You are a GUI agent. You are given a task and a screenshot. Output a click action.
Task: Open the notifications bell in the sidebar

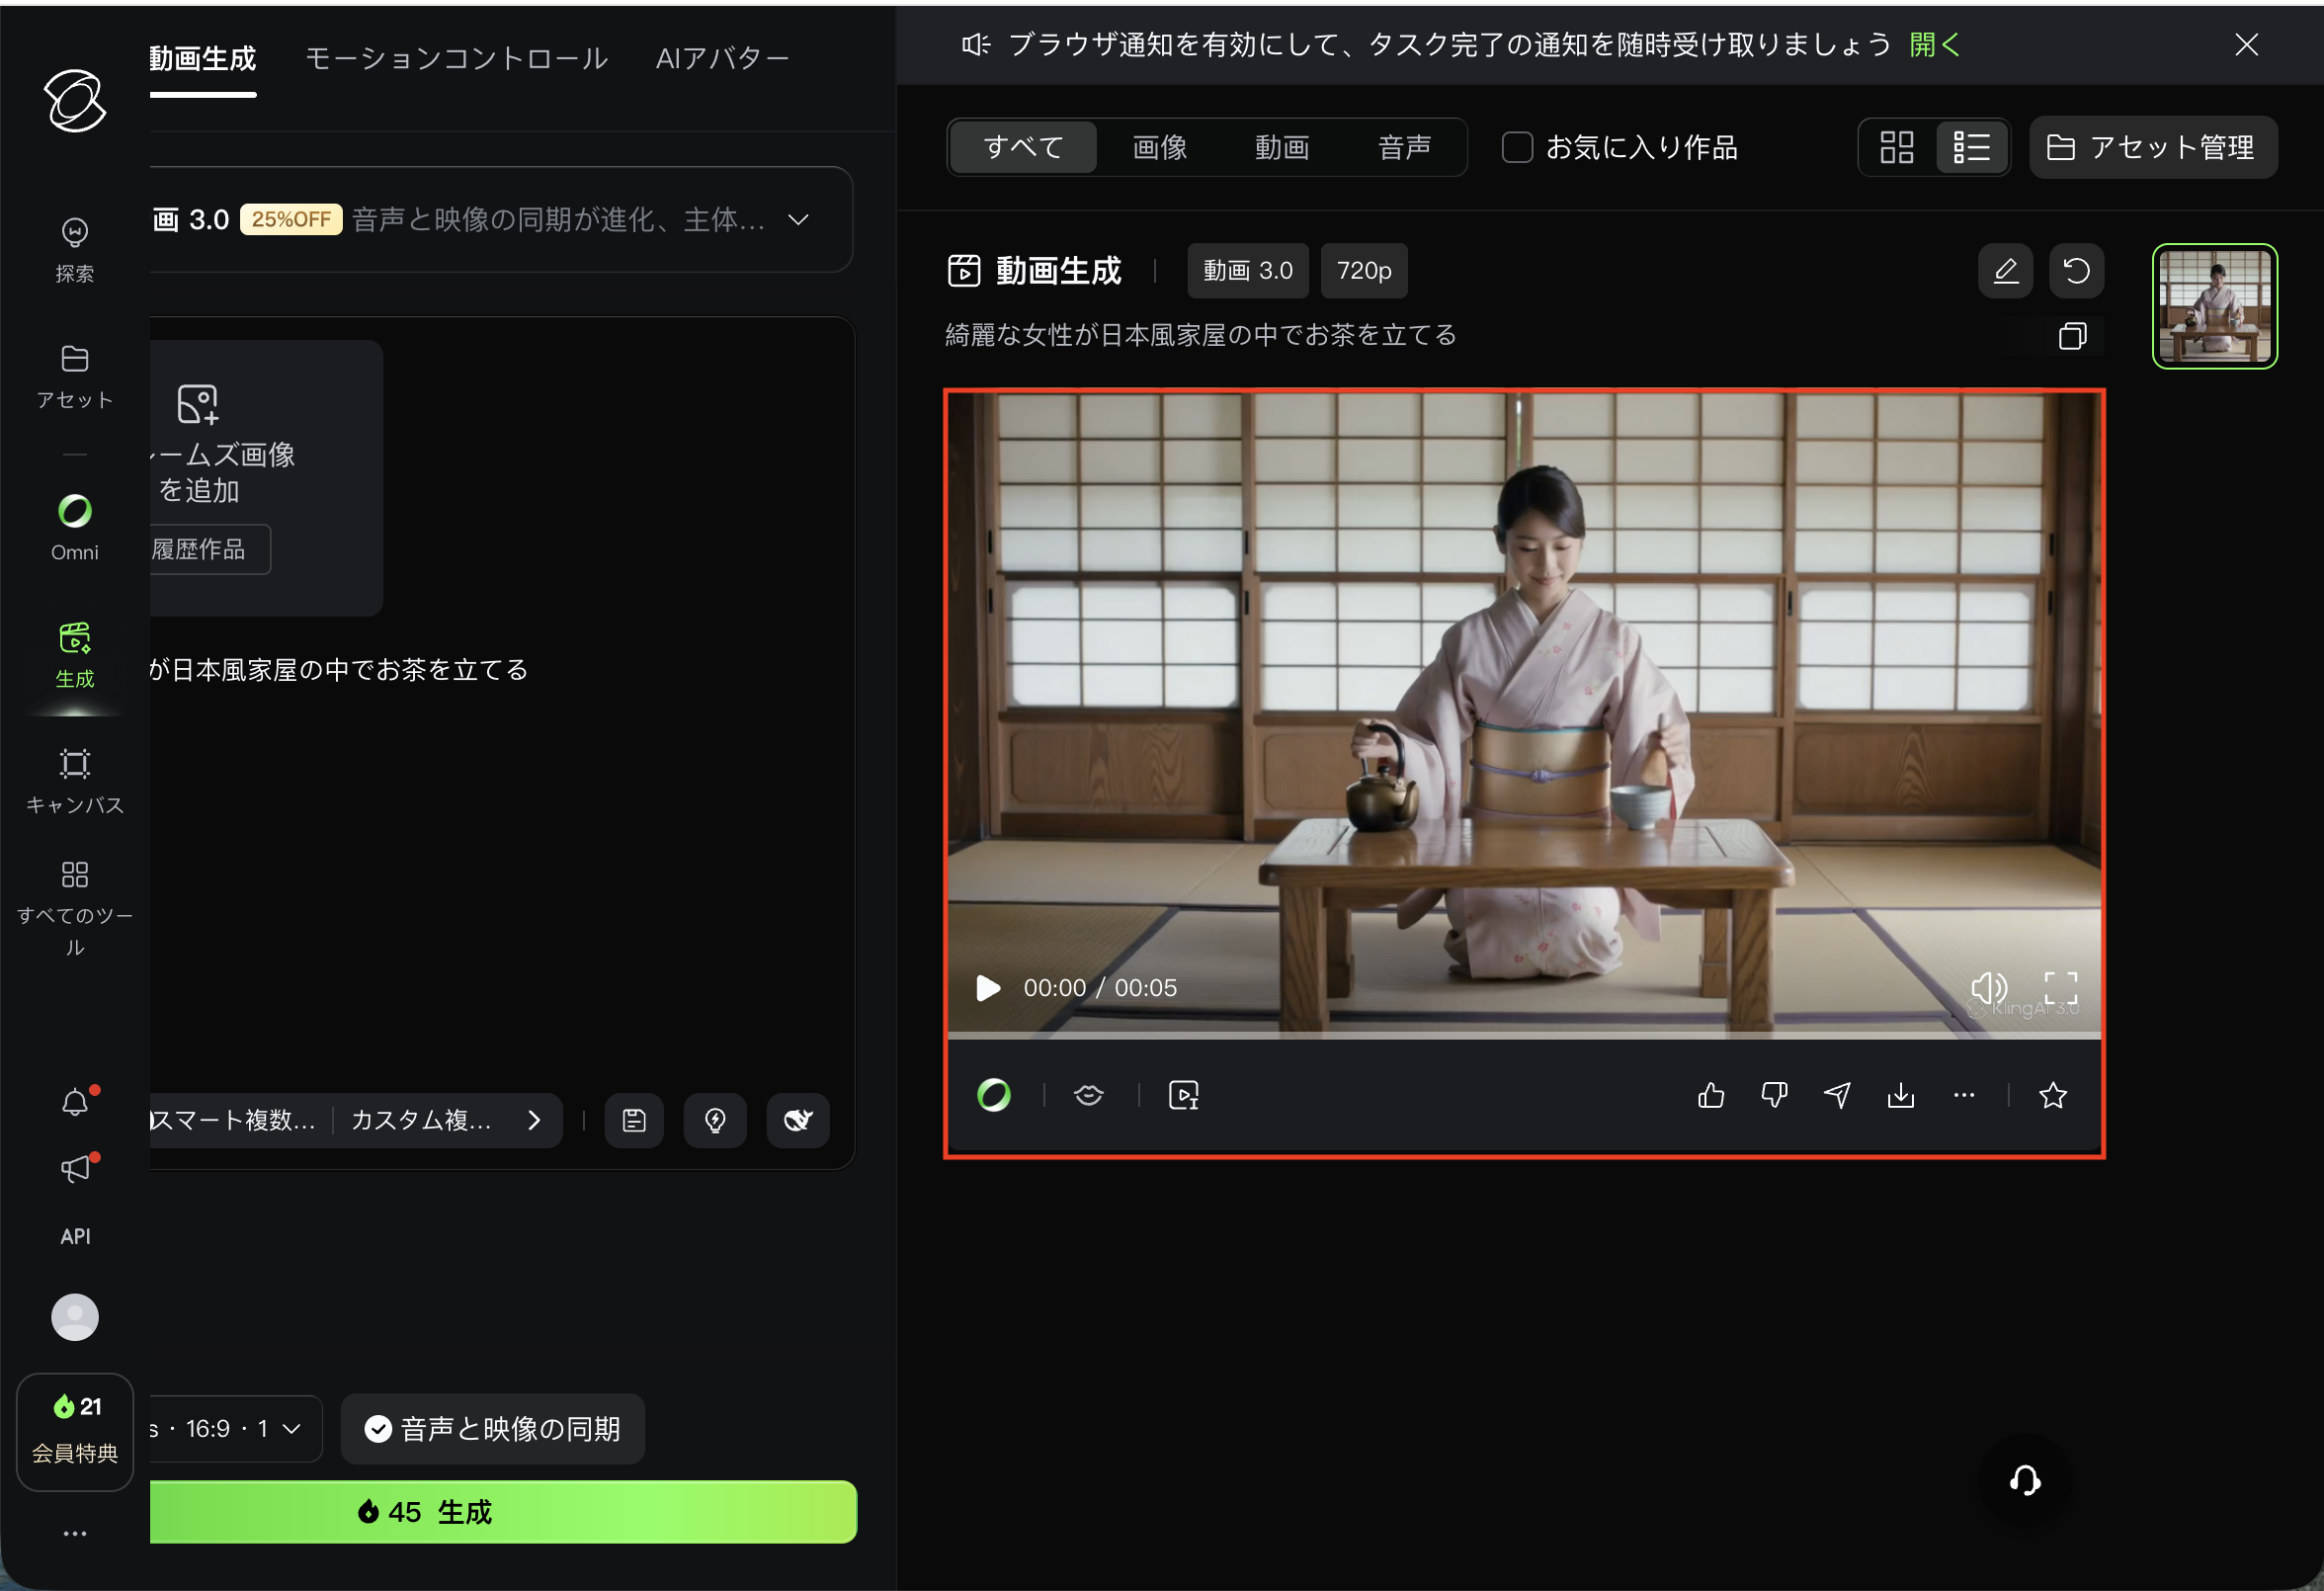pos(75,1103)
